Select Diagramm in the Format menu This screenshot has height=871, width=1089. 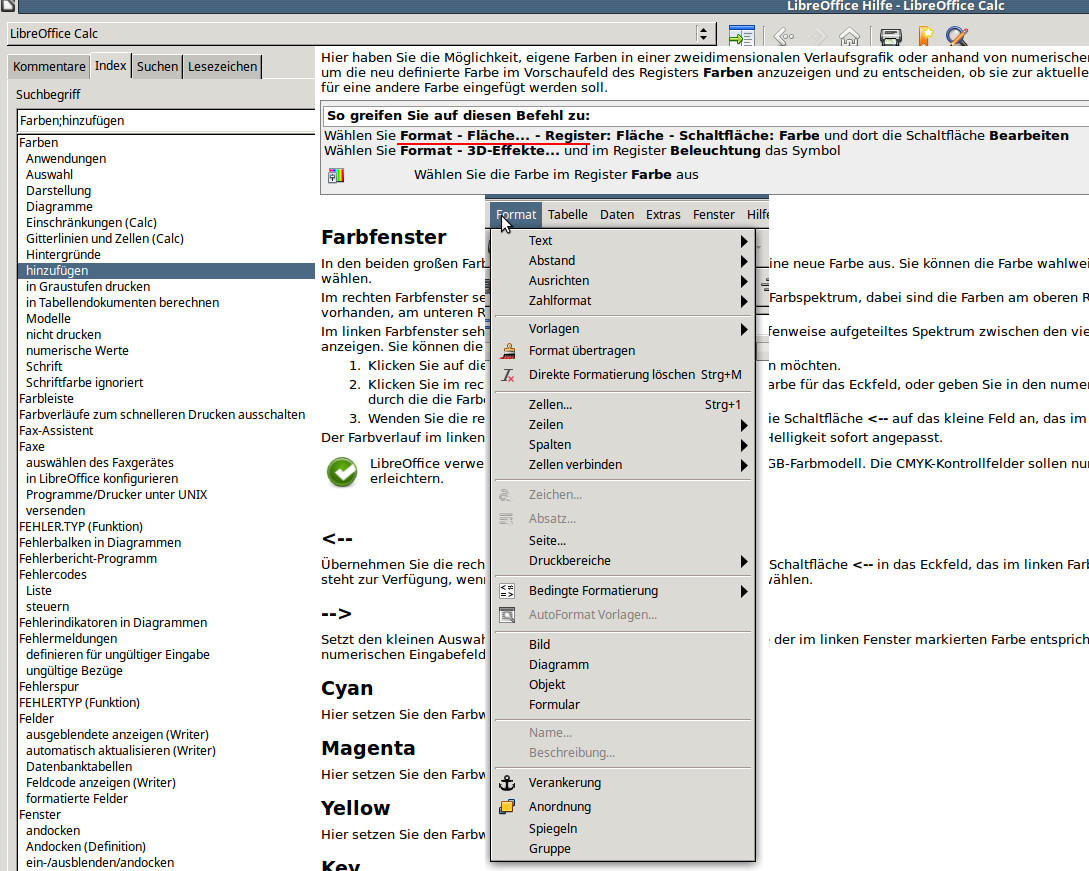(623, 665)
